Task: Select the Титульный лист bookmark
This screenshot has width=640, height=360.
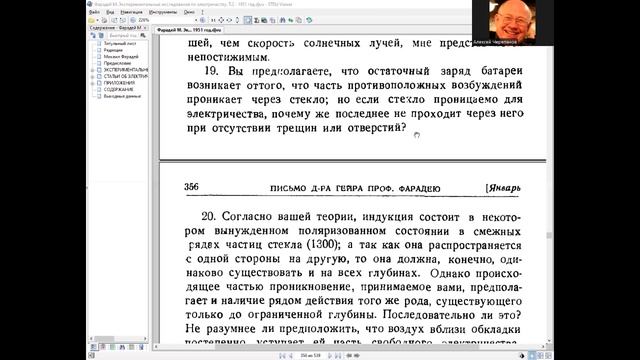Action: tap(120, 43)
